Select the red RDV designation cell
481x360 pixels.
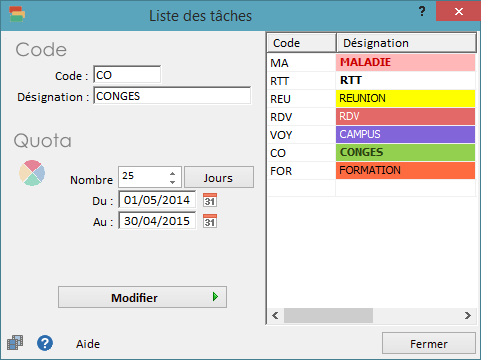pos(405,116)
